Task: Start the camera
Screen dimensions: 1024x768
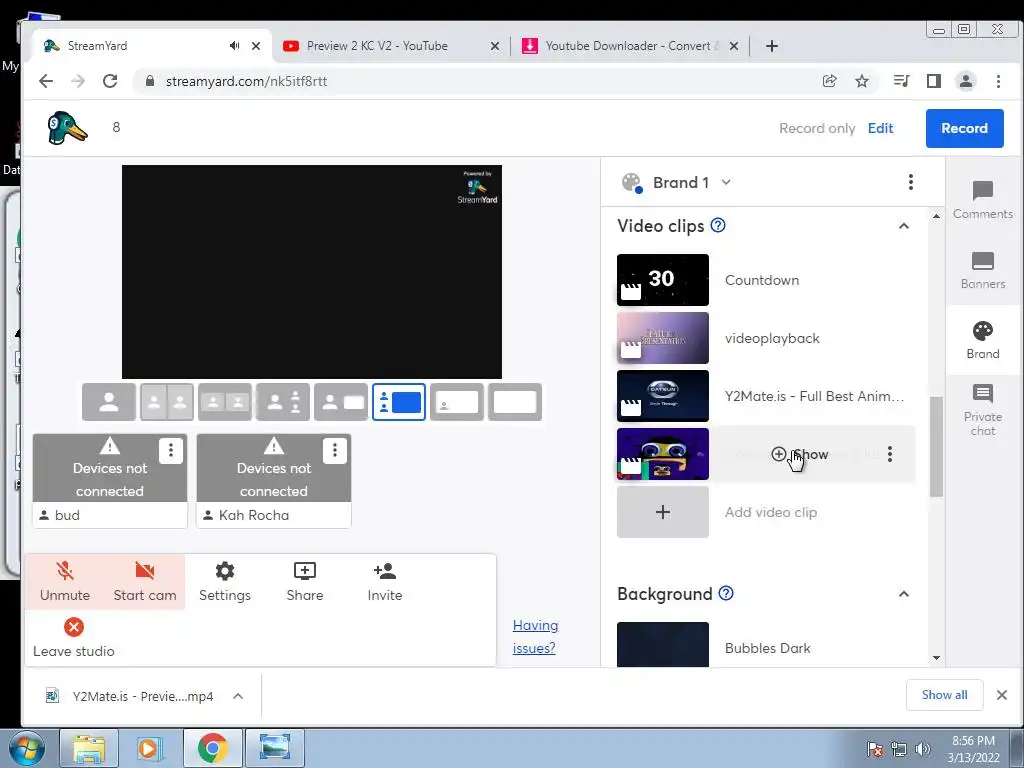Action: click(144, 581)
